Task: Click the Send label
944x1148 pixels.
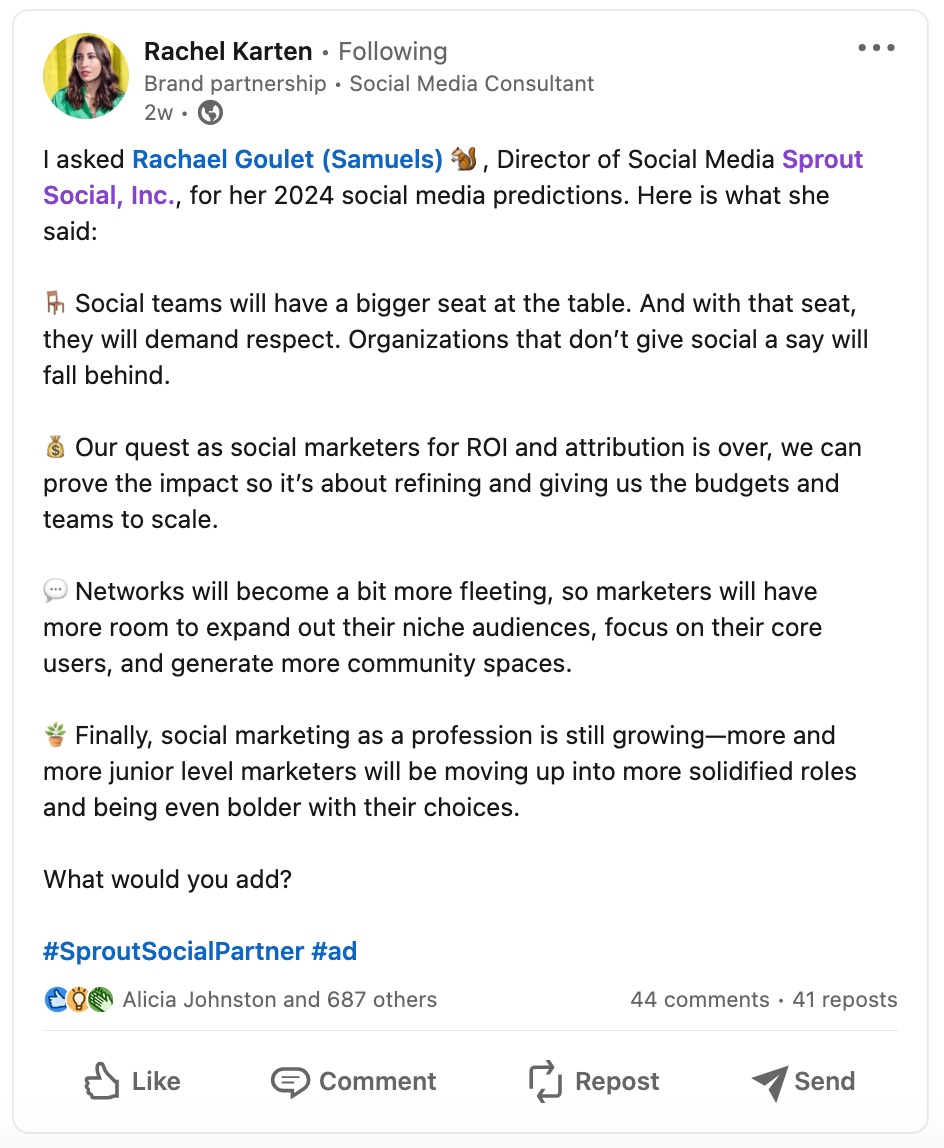Action: coord(824,1081)
